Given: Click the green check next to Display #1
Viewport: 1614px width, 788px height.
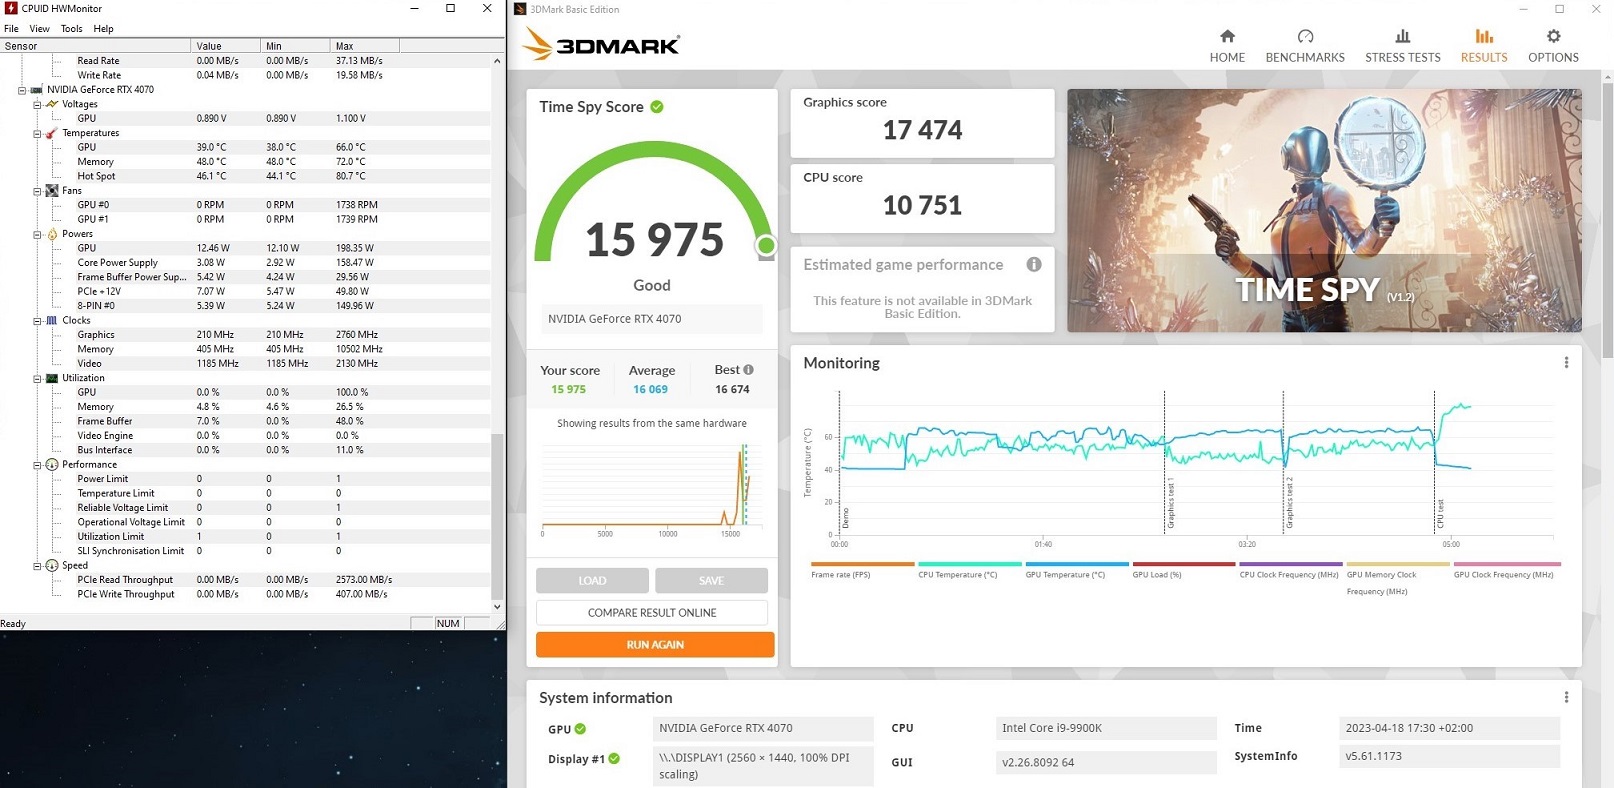Looking at the screenshot, I should [614, 759].
